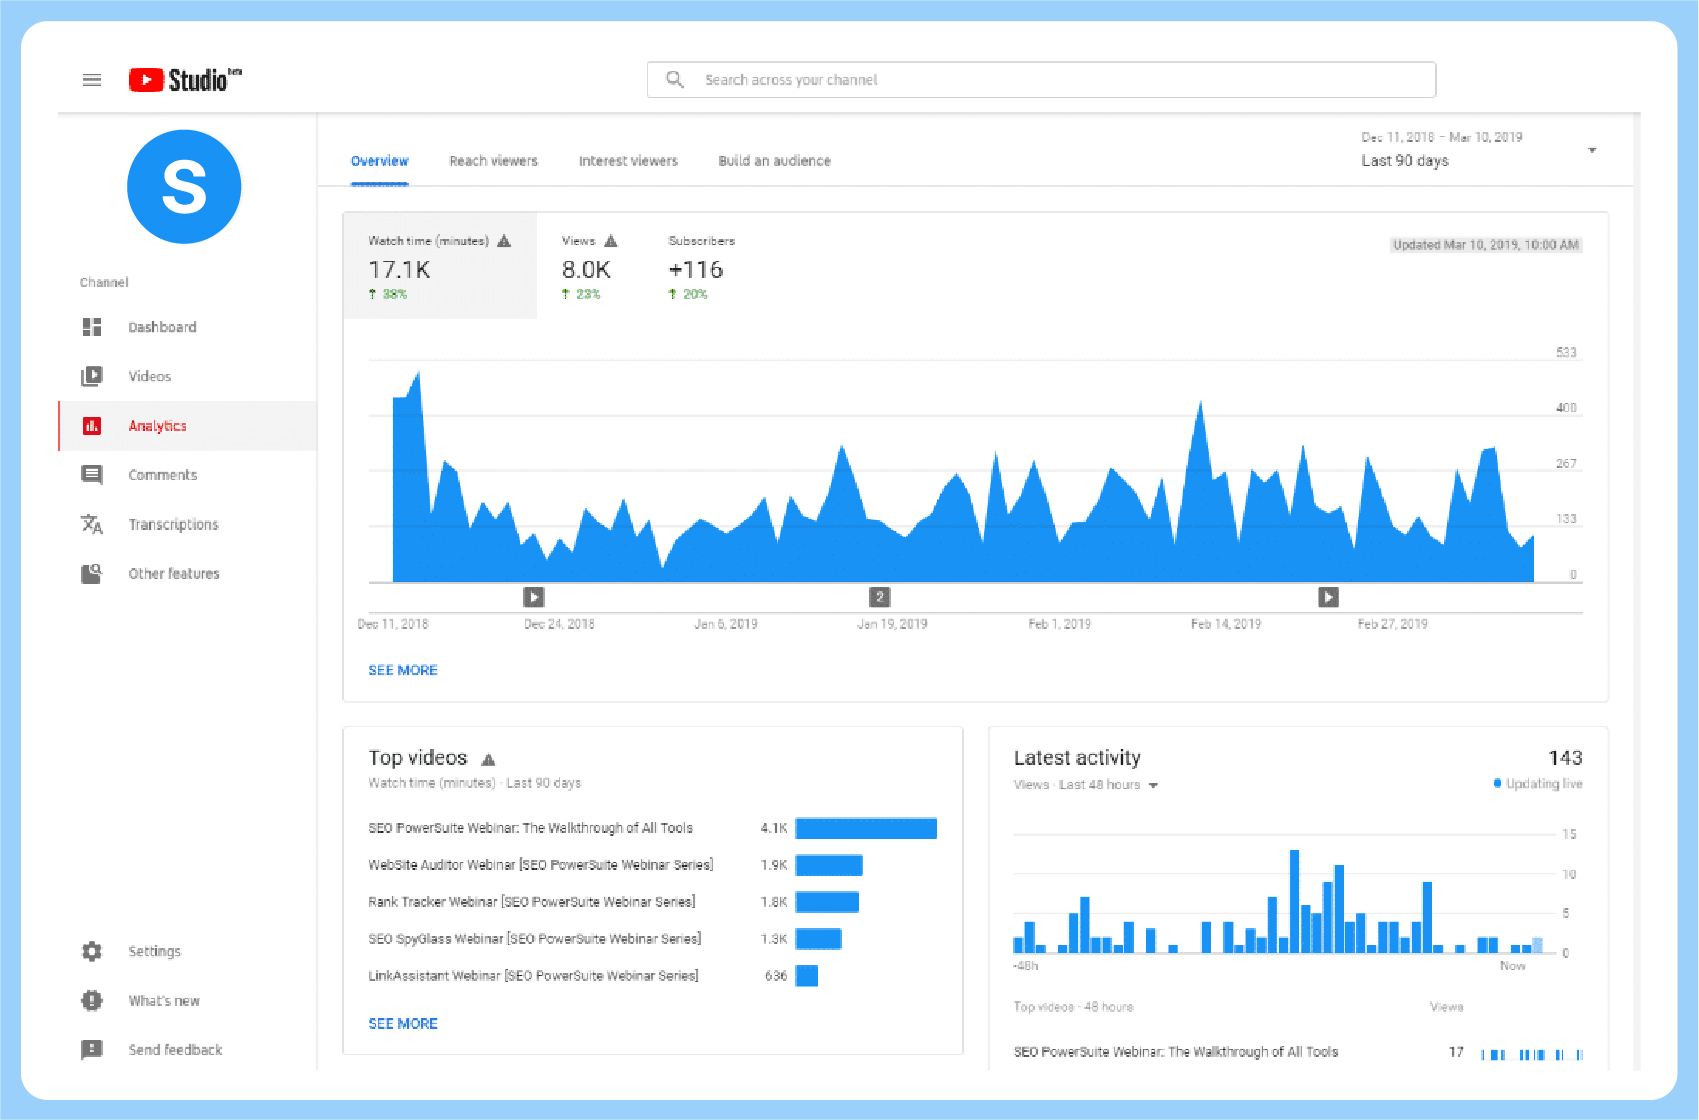Open SEO SpyGlass Webinar video in Top videos

click(x=534, y=939)
